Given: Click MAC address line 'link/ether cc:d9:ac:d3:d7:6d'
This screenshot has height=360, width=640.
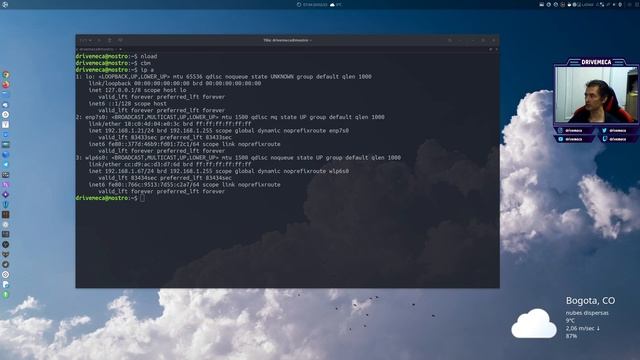Looking at the screenshot, I should pos(170,164).
